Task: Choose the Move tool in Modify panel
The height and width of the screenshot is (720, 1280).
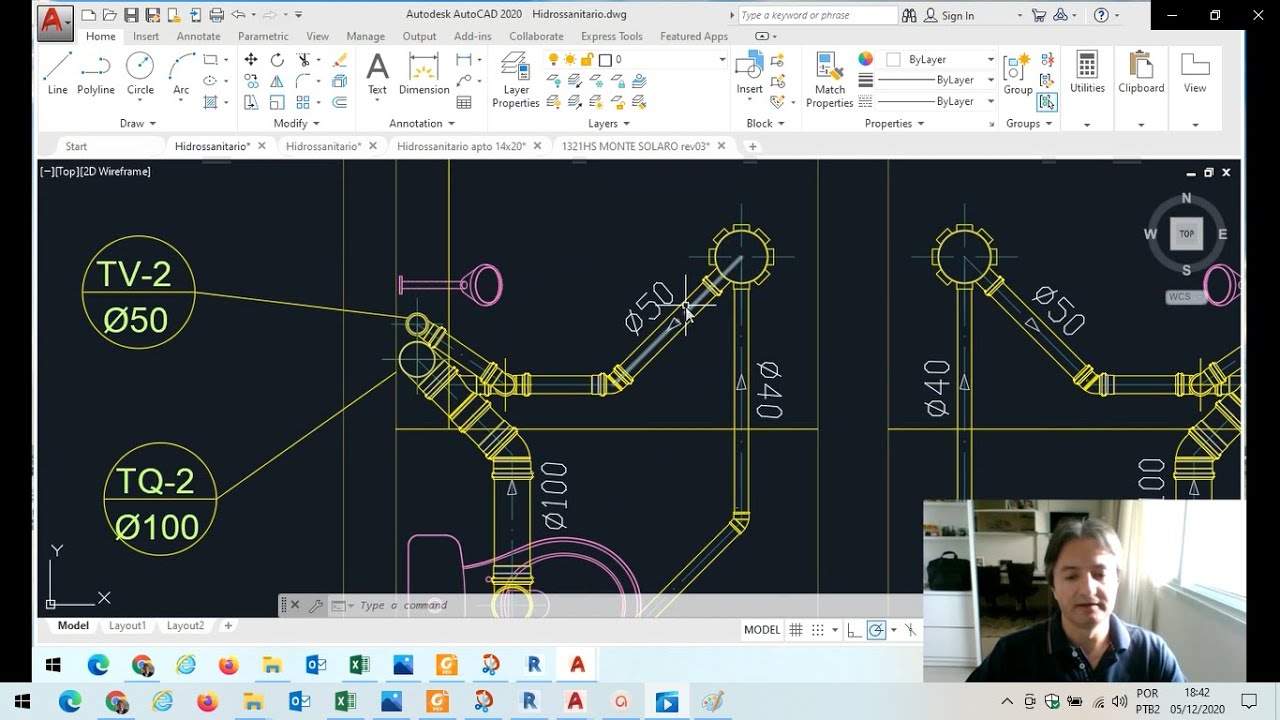Action: (x=251, y=60)
